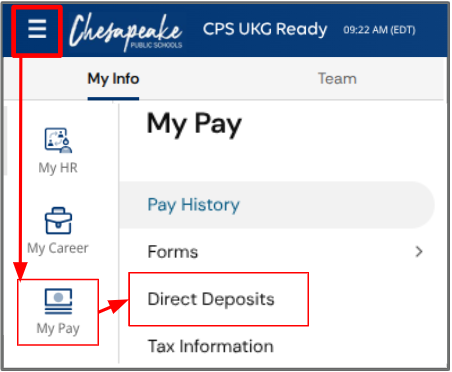Click the CPS UKG Ready title
The image size is (452, 372).
tap(265, 29)
